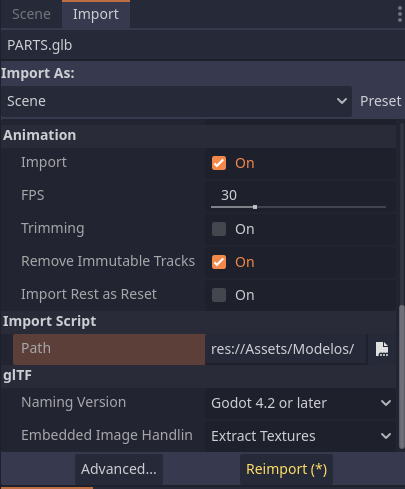
Task: Click the Reimport (*) button
Action: point(286,469)
